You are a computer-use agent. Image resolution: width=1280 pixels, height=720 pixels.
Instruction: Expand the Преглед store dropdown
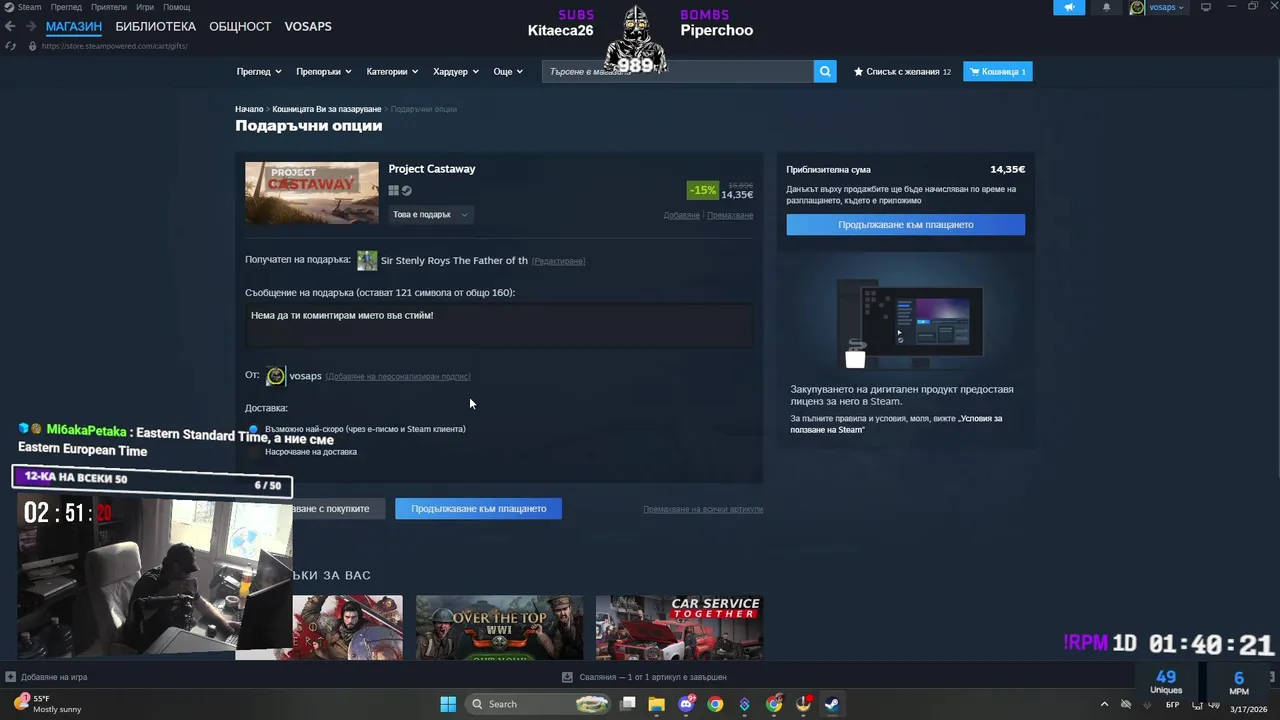[259, 72]
